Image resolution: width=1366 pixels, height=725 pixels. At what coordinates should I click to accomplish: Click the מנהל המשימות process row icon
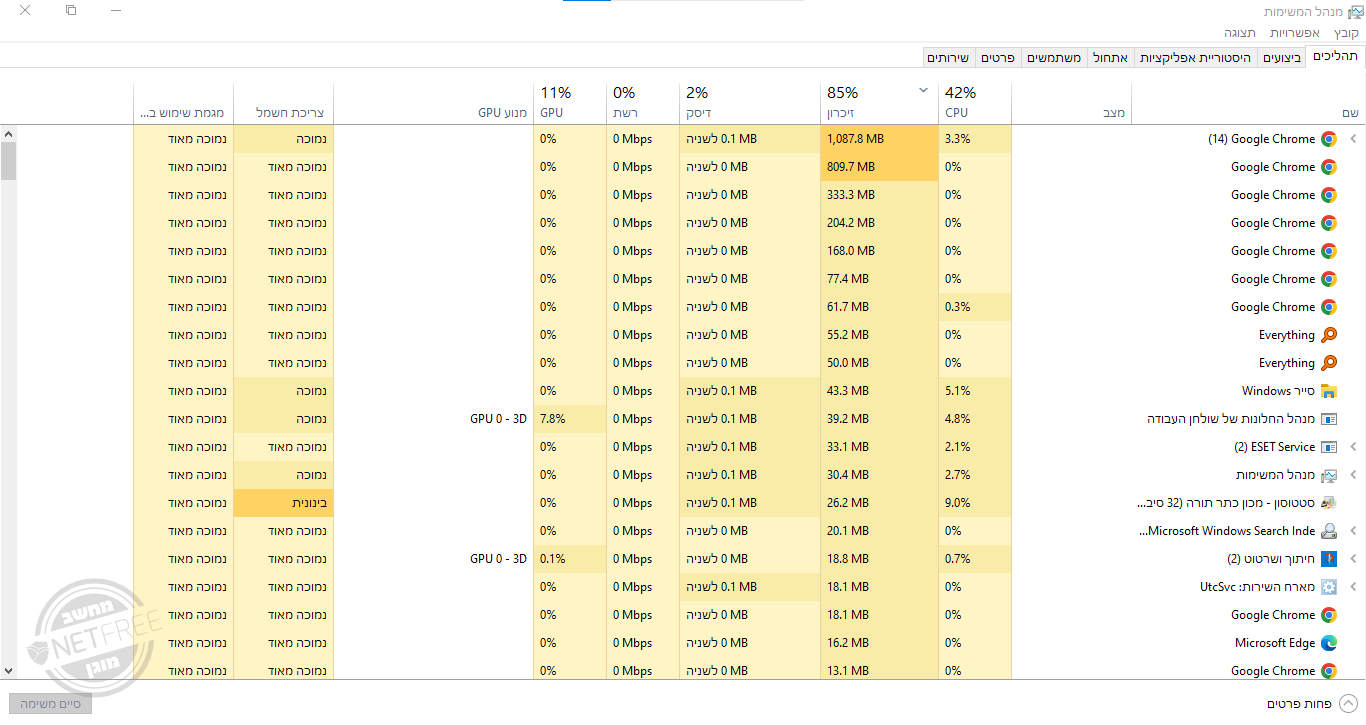pos(1329,475)
